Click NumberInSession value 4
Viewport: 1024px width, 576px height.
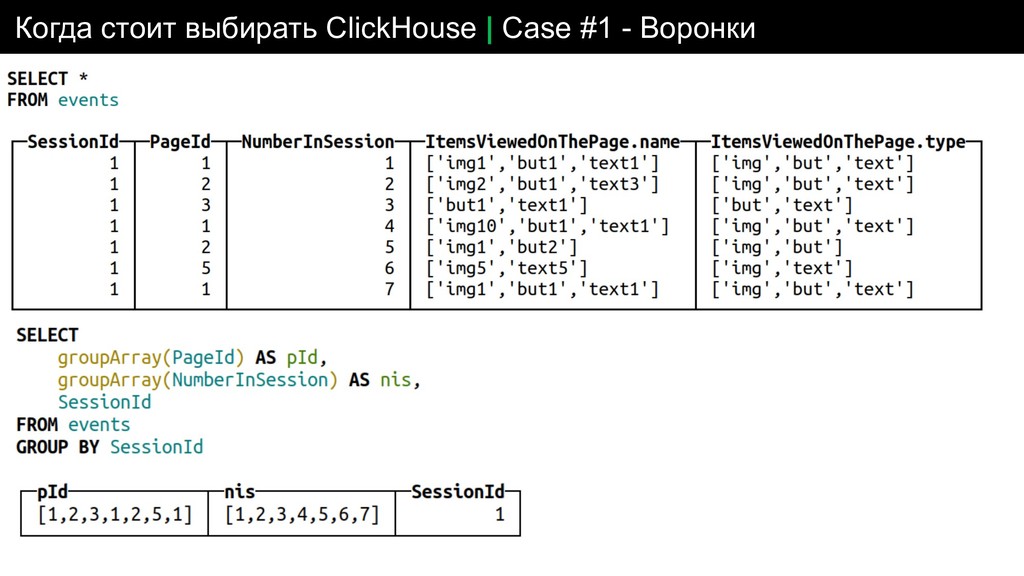(389, 226)
